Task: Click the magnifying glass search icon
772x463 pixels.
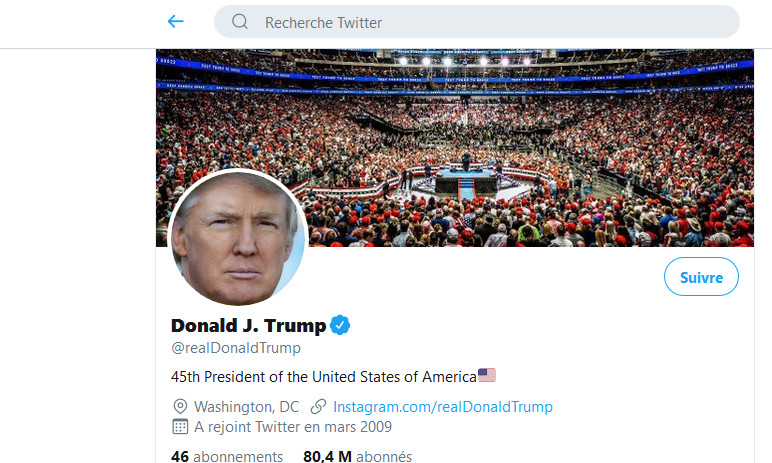Action: pos(240,22)
